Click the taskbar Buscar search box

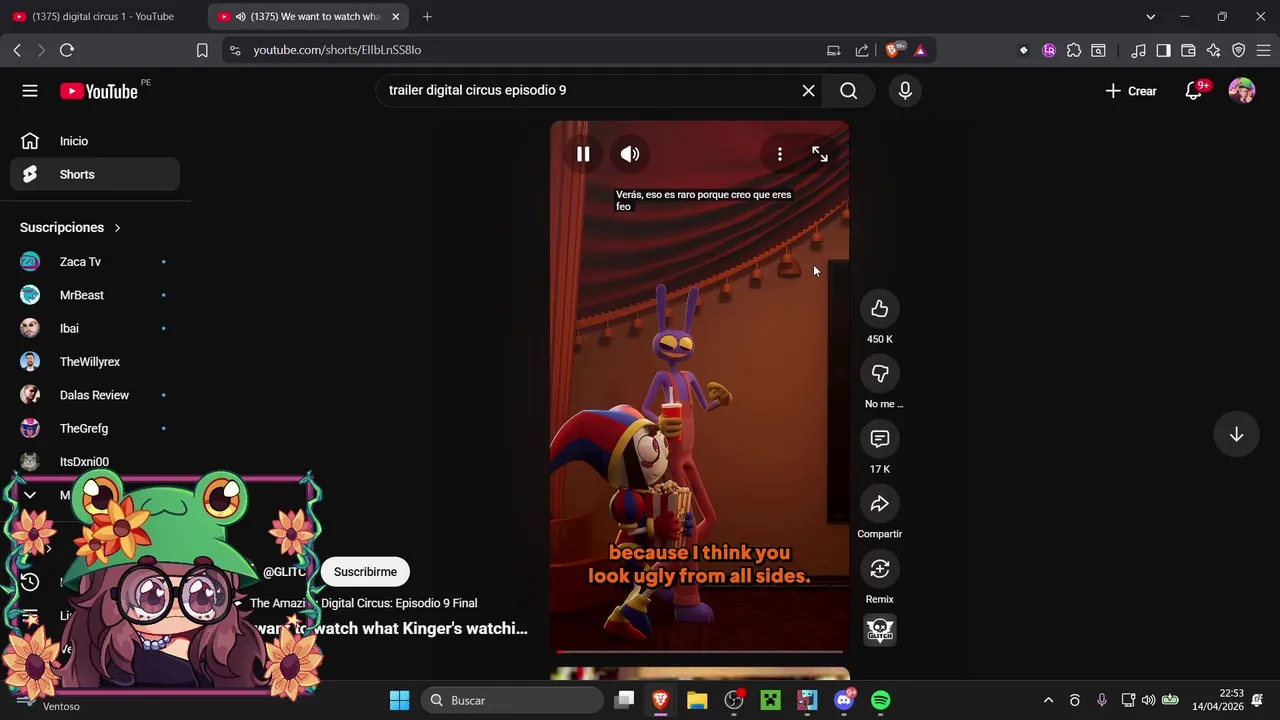pyautogui.click(x=512, y=700)
